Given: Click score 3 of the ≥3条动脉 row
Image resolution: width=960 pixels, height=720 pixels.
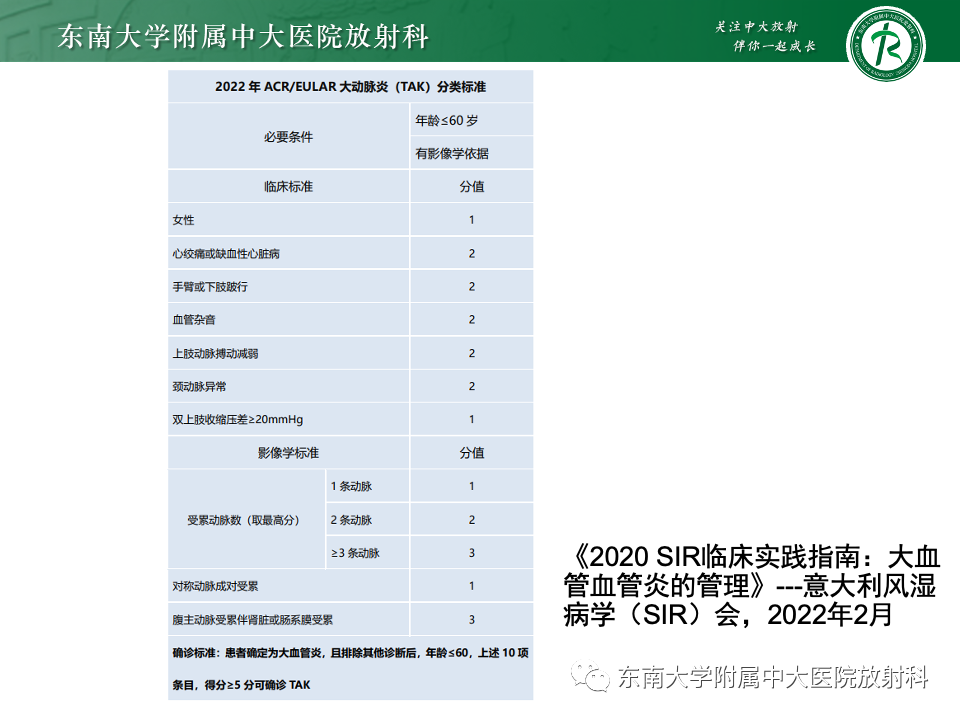Looking at the screenshot, I should 471,553.
